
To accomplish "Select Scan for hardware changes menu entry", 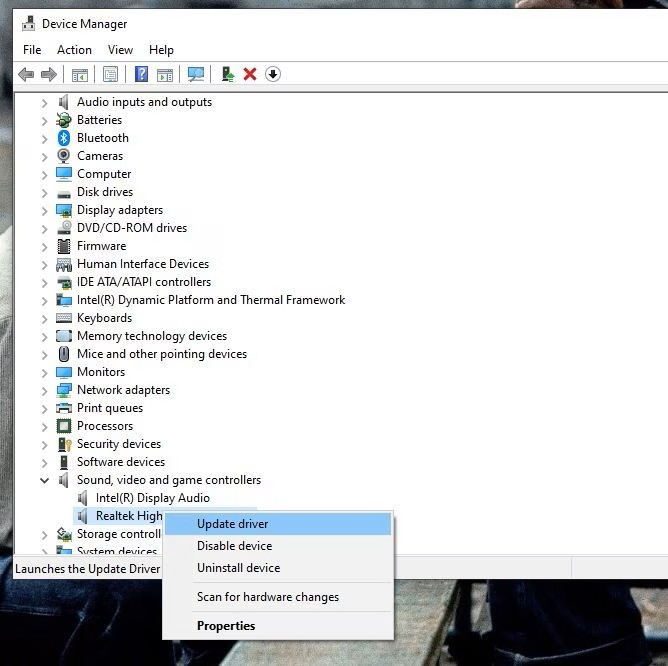I will [278, 597].
